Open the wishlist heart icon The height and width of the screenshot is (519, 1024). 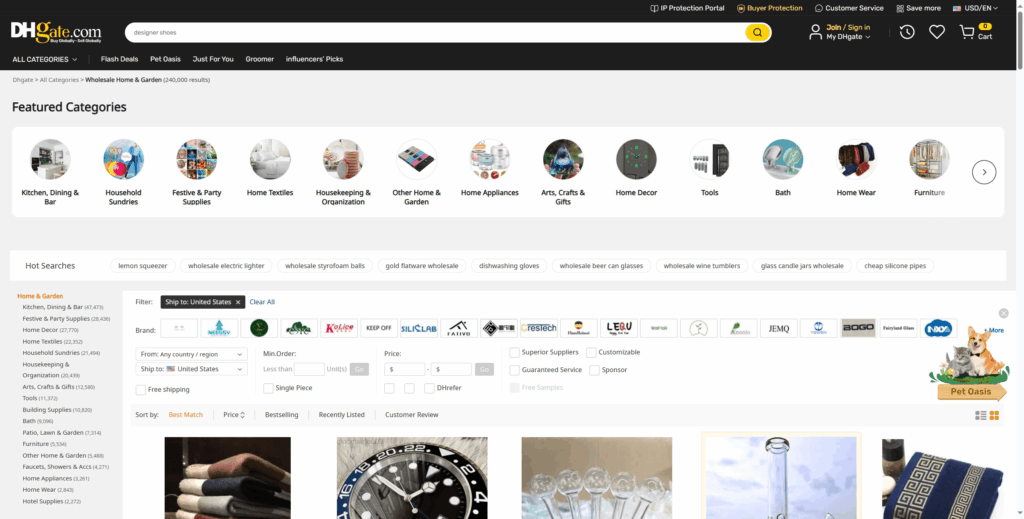pos(936,32)
